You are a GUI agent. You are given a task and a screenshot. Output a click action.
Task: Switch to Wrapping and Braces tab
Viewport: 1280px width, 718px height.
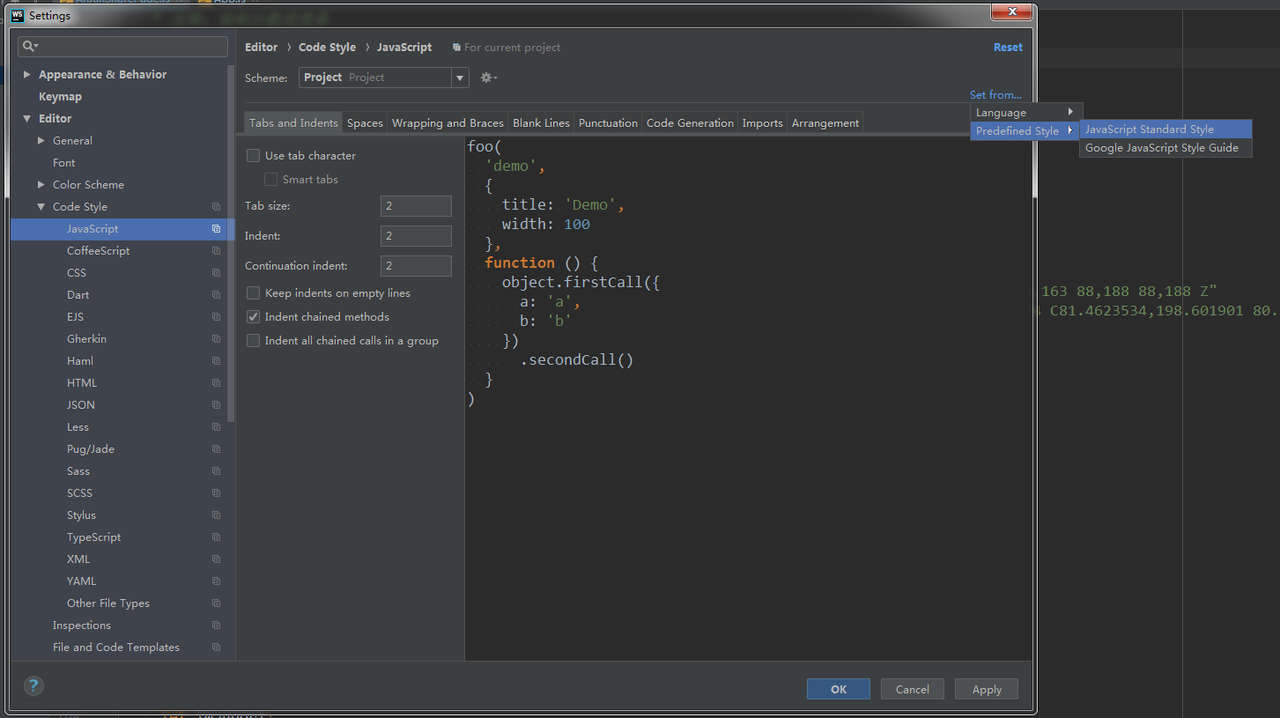(448, 123)
